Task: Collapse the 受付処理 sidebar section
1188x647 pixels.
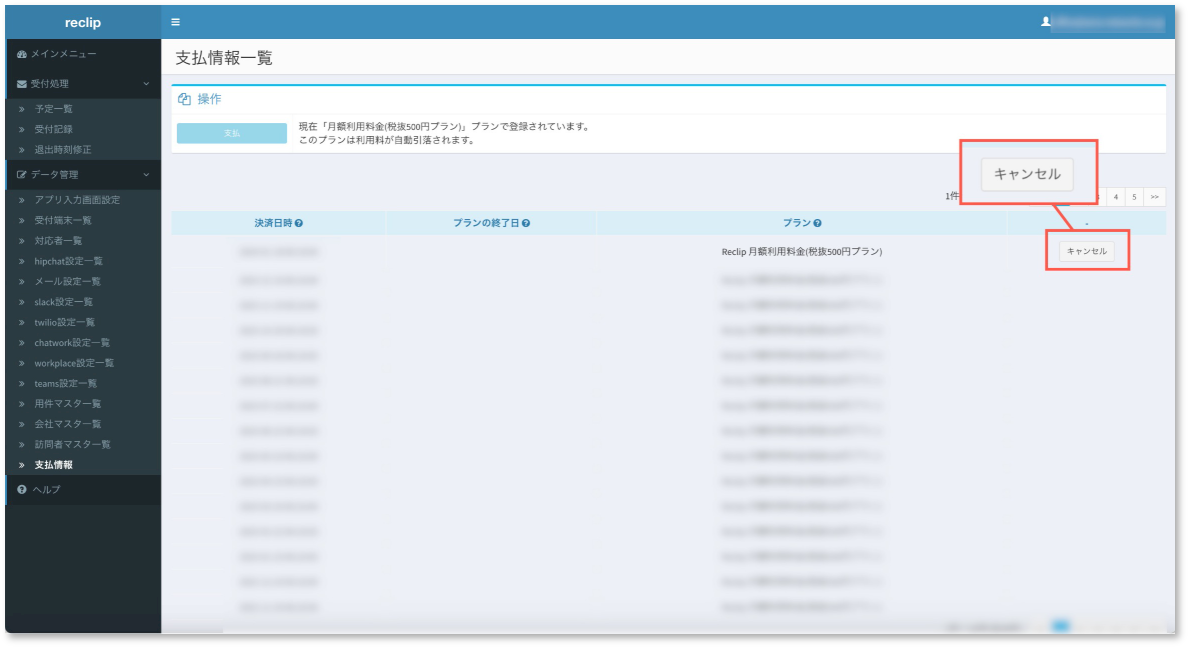Action: click(145, 85)
